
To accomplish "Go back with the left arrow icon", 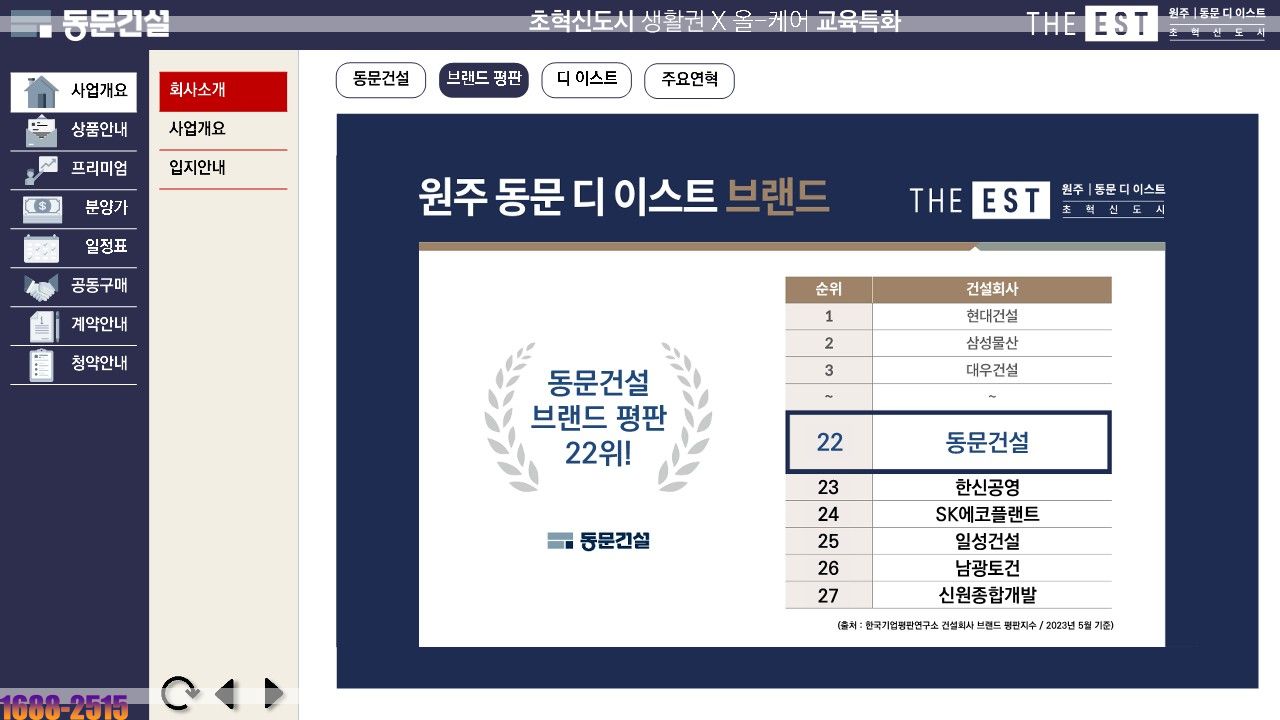I will pyautogui.click(x=226, y=693).
